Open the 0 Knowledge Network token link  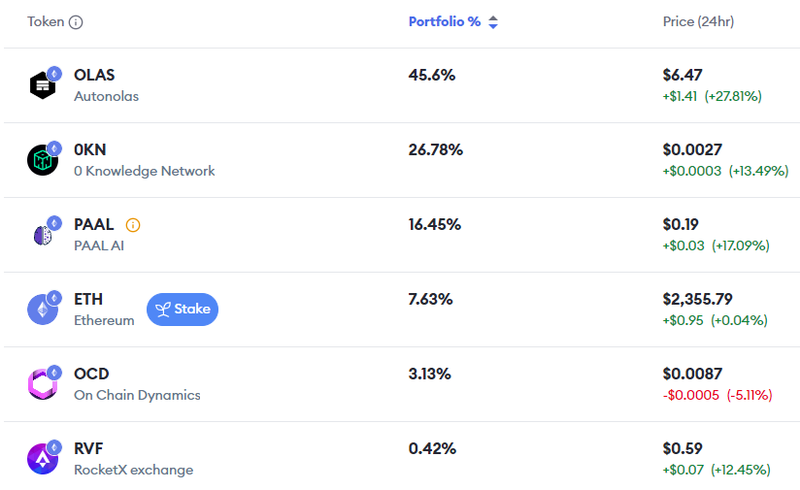(144, 171)
